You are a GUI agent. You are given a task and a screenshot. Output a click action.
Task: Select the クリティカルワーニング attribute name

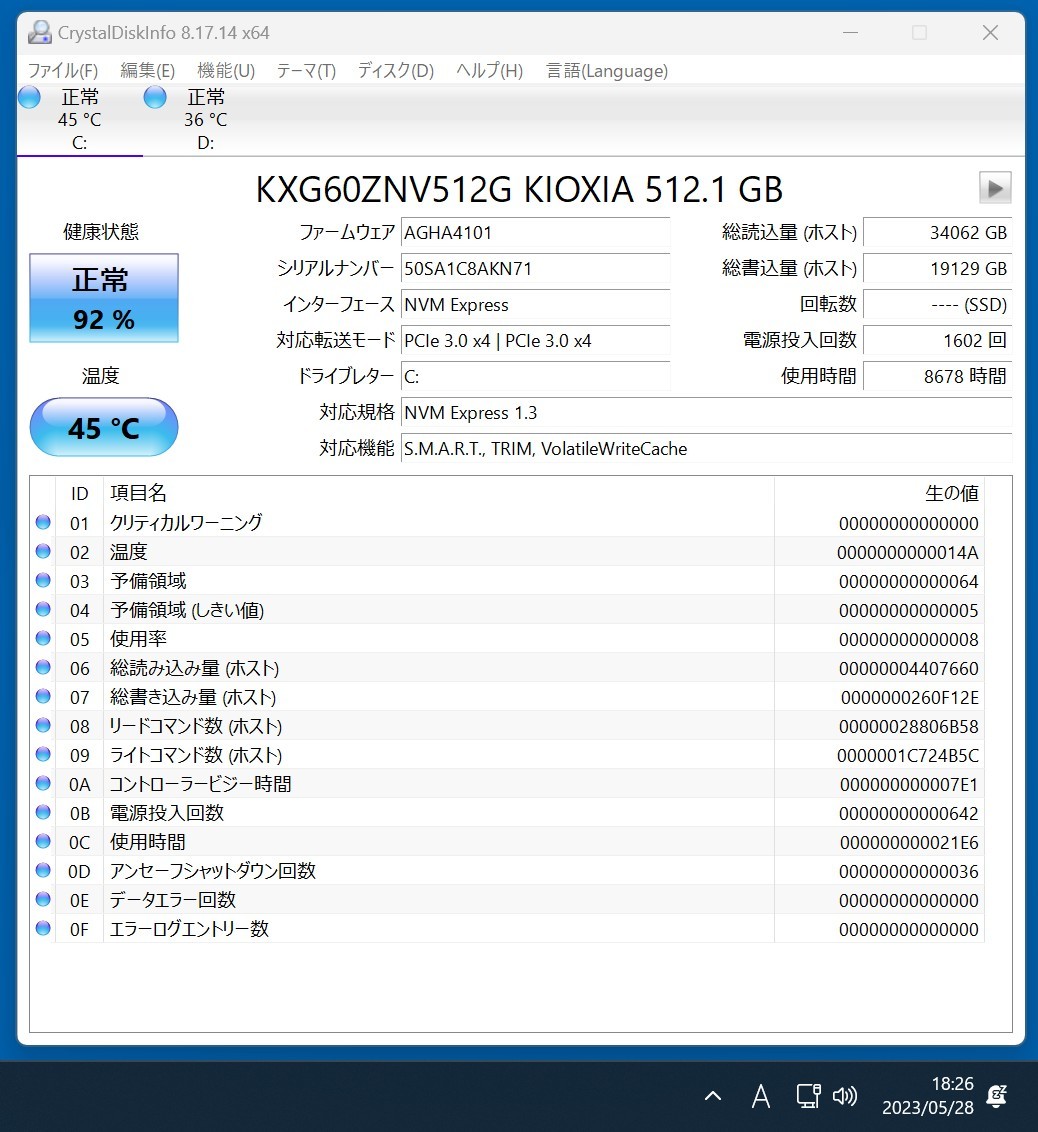coord(186,523)
